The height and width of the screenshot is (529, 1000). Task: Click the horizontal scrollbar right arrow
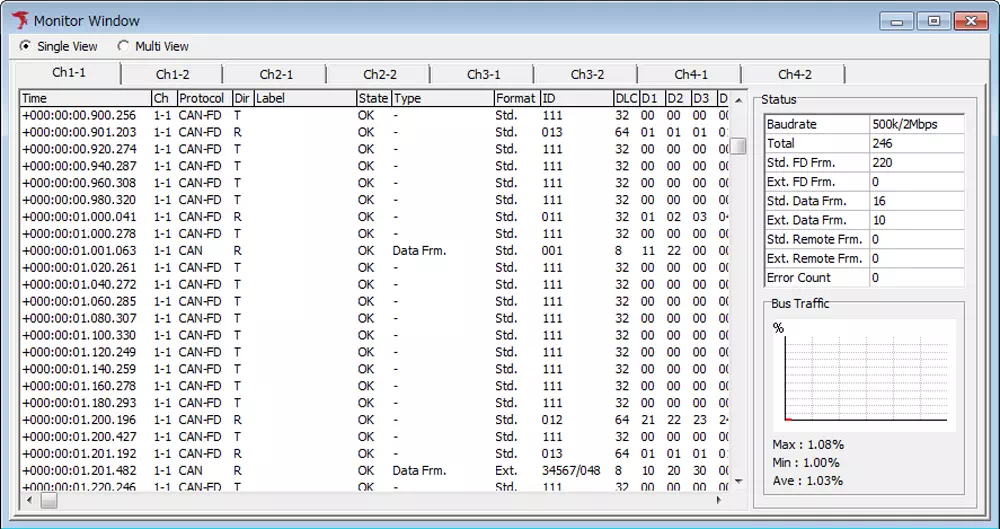pos(719,498)
